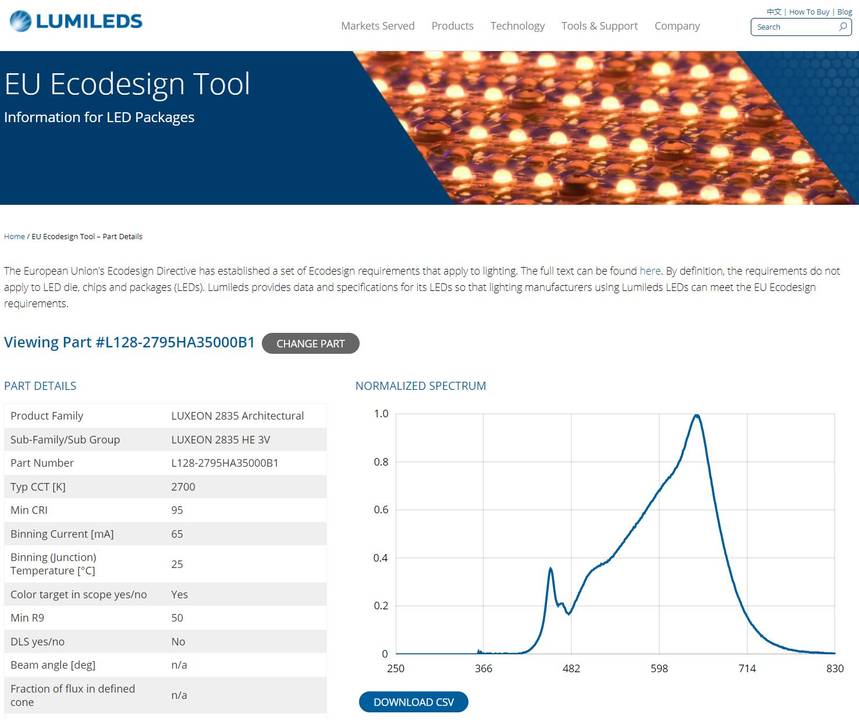Open the How To Buy link
The image size is (859, 720).
tap(809, 12)
